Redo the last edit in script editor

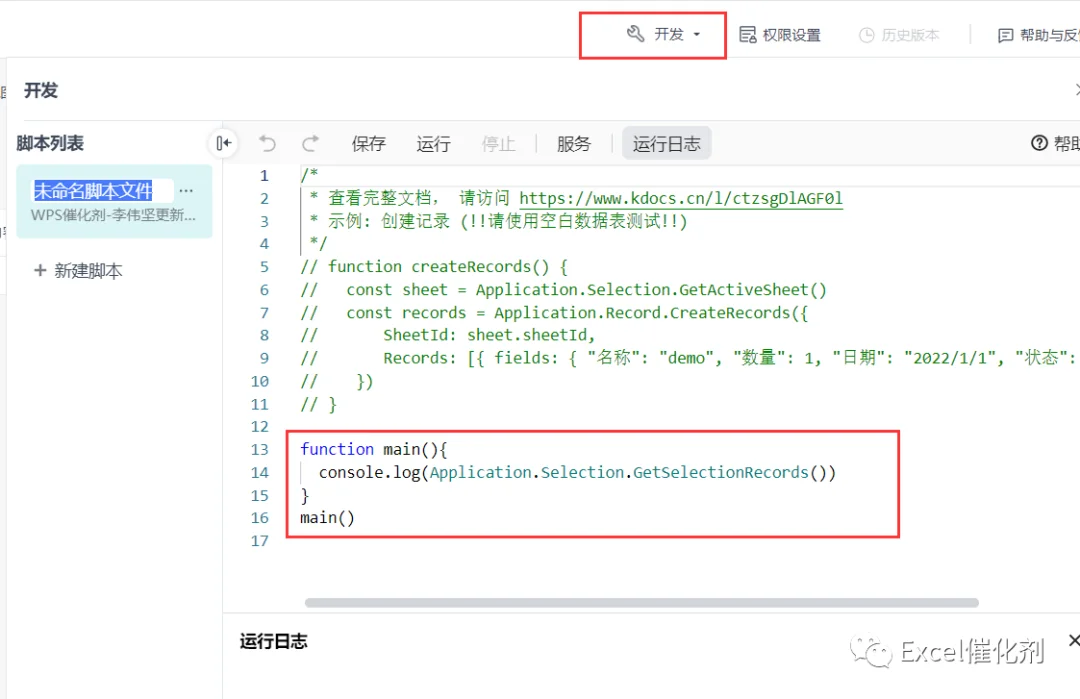311,143
